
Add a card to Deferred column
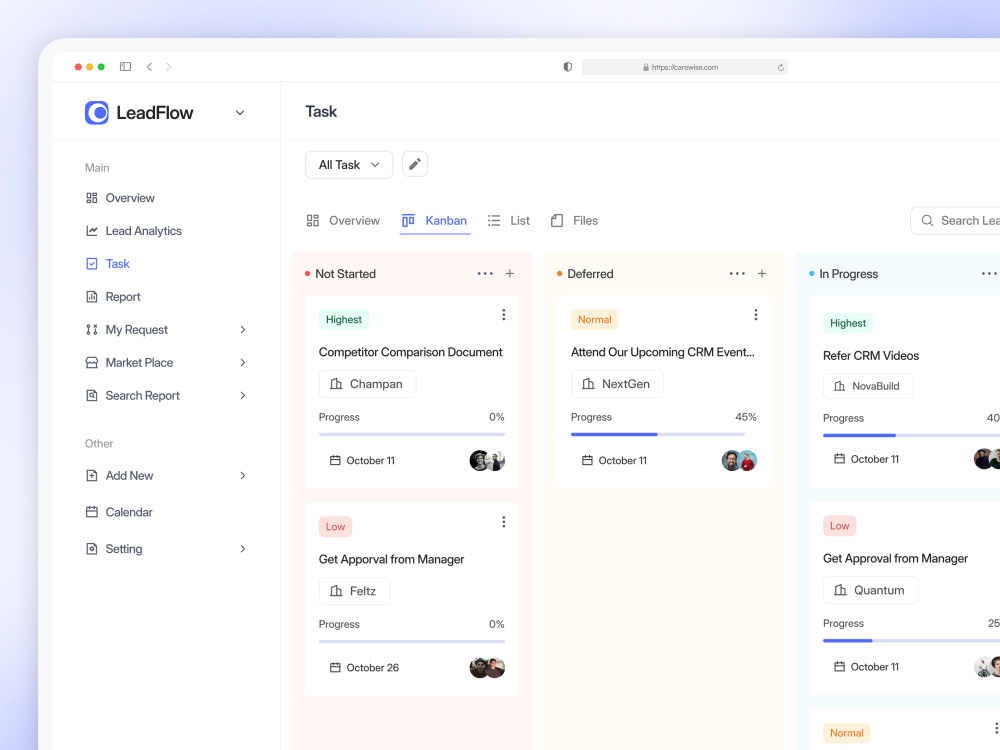tap(762, 274)
